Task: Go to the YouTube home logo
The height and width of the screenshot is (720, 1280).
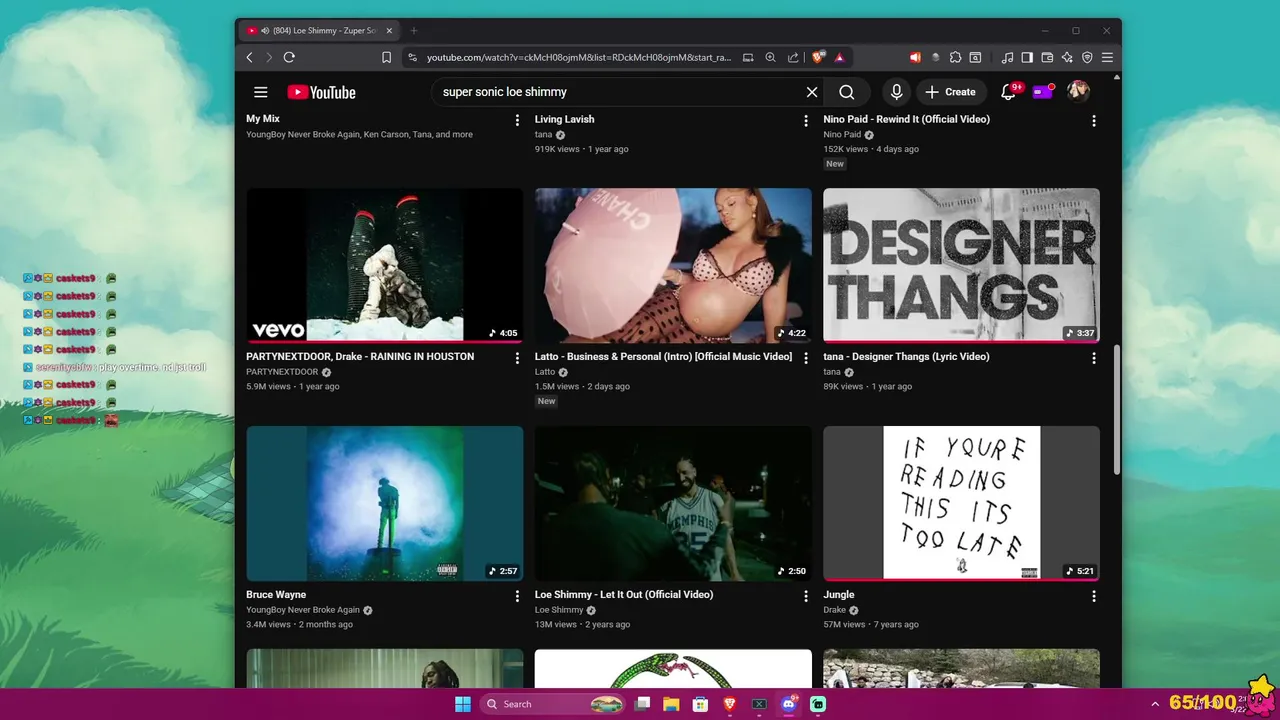Action: pos(321,92)
